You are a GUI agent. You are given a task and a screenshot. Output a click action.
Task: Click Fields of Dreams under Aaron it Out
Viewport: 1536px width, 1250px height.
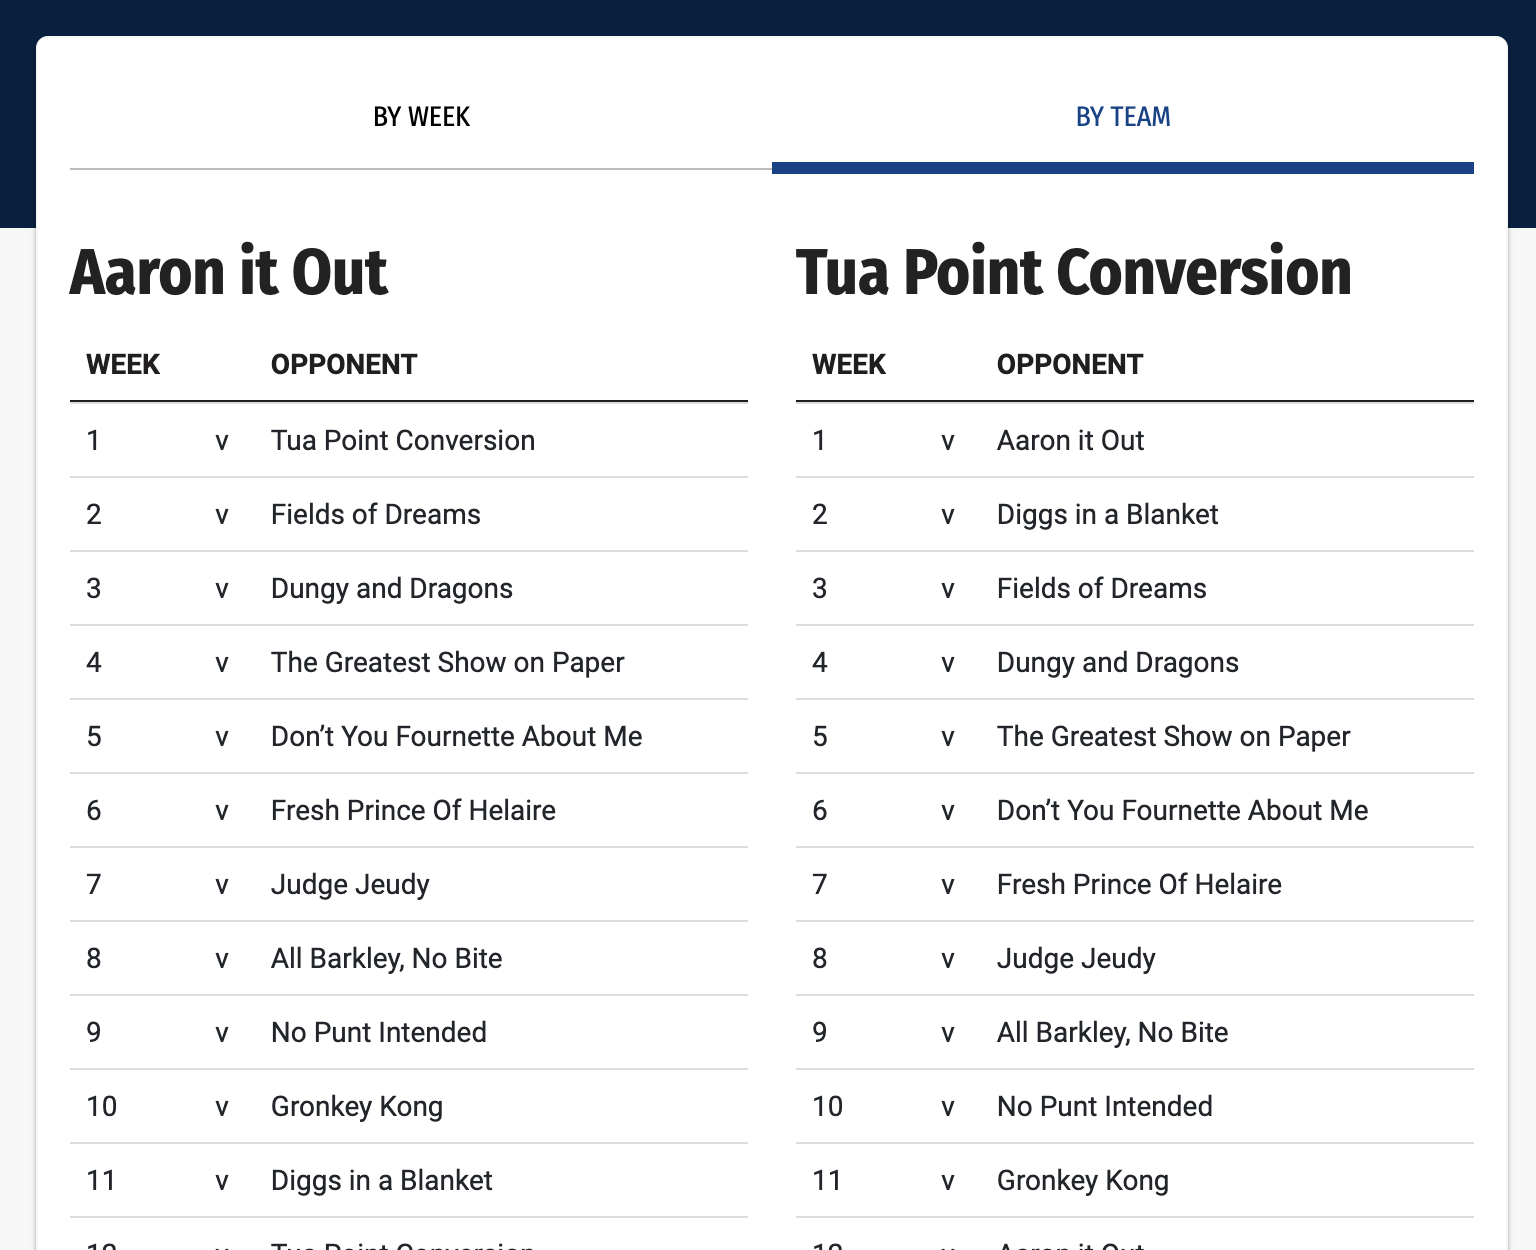tap(375, 514)
